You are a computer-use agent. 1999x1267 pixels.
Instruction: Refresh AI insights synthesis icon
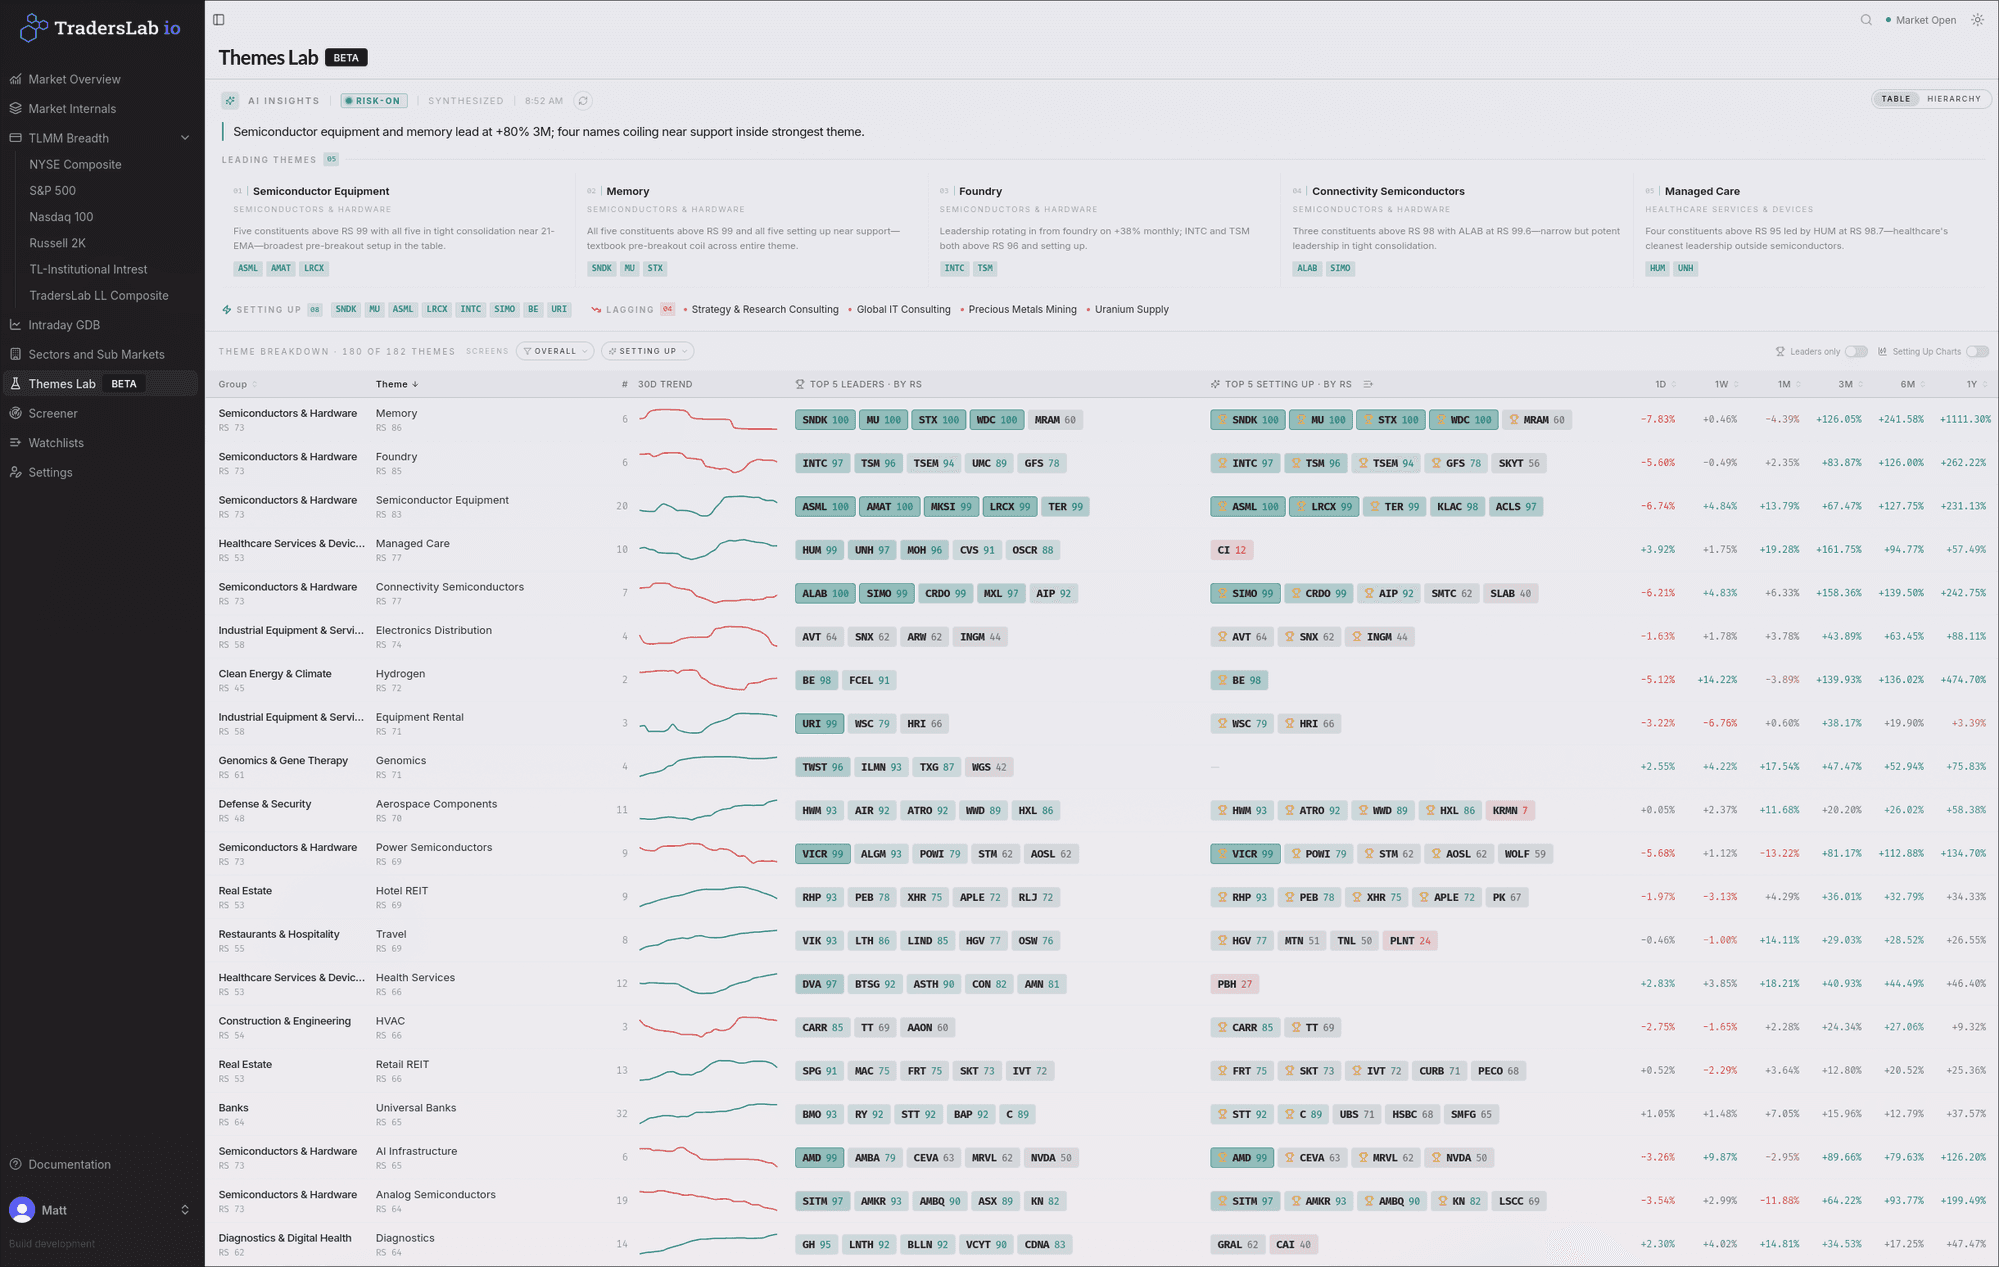[583, 101]
